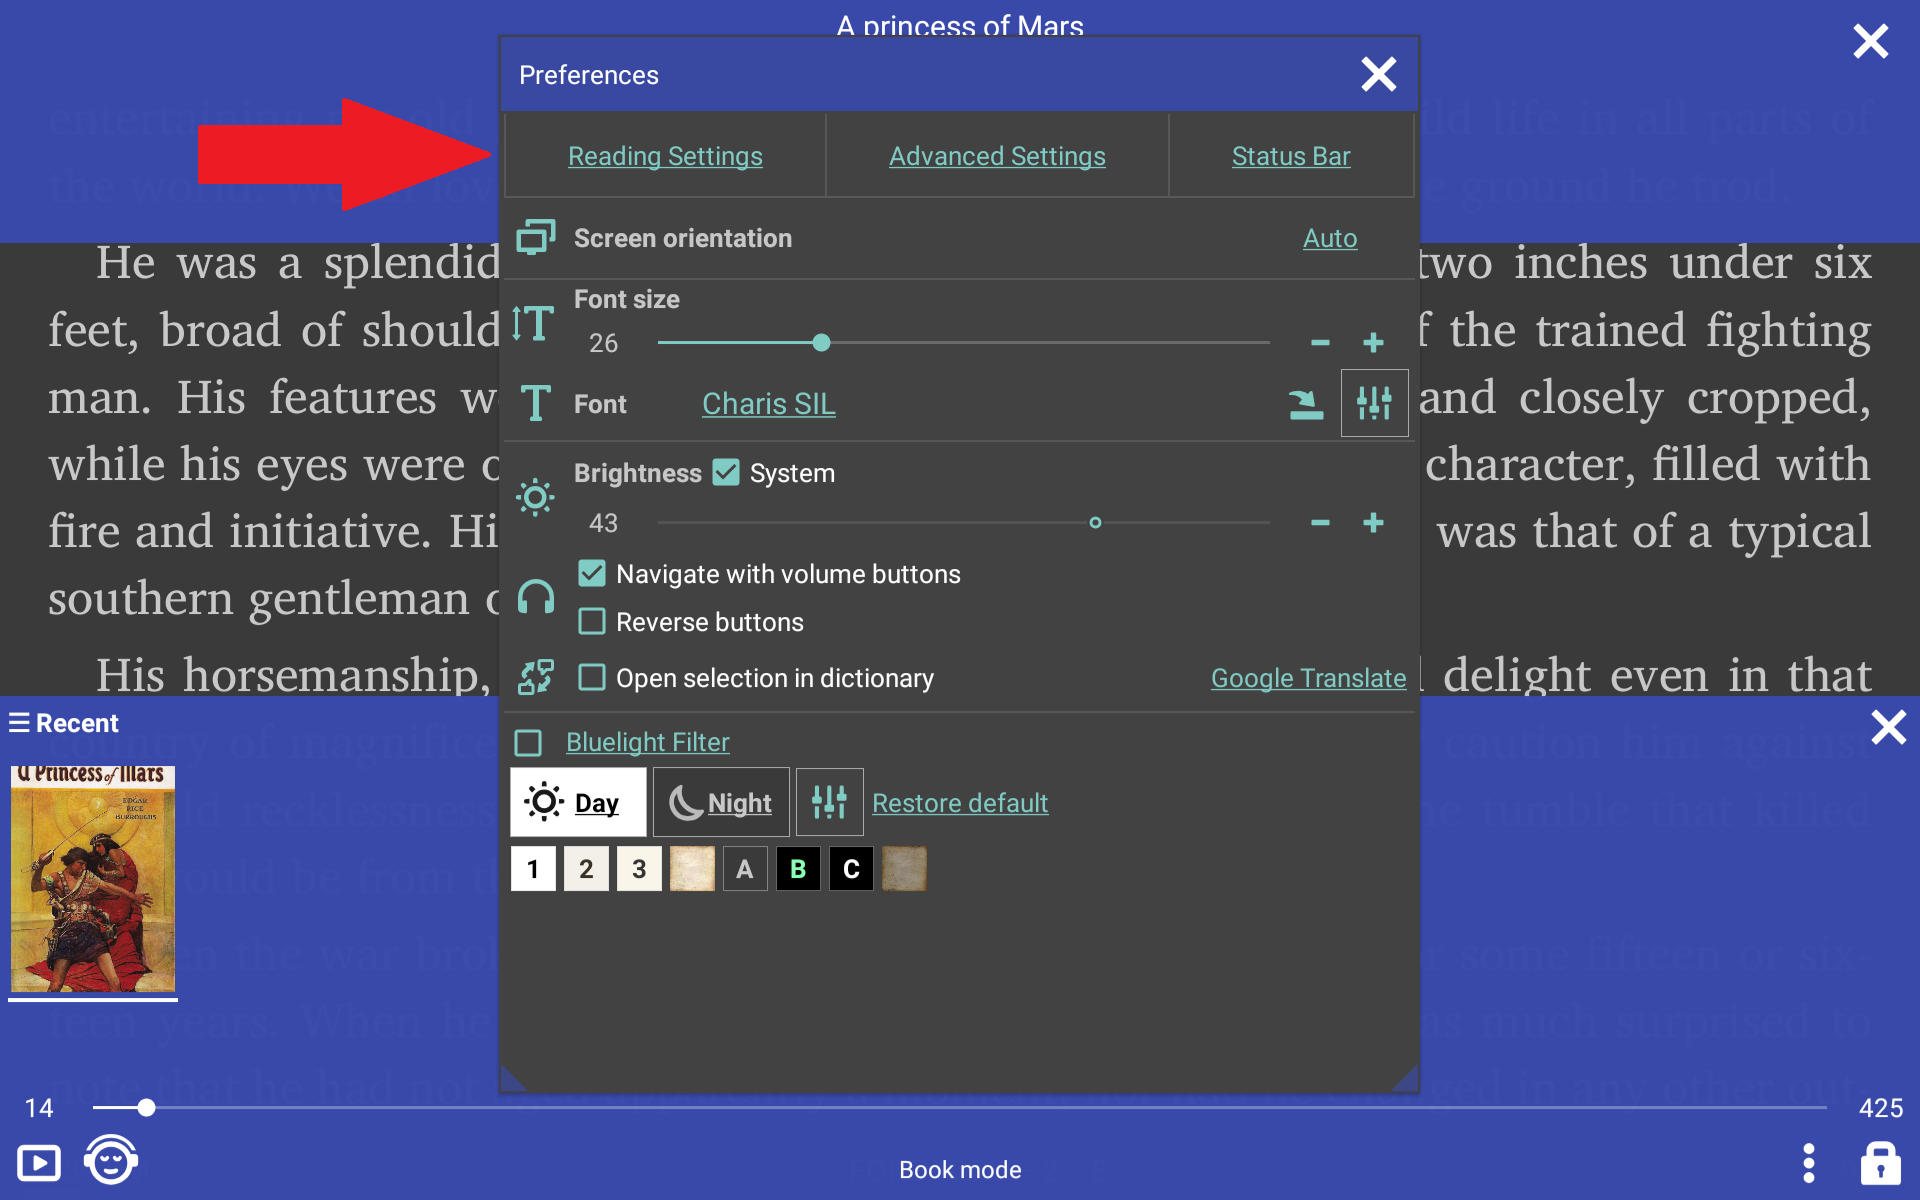Click the import font icon beside Charis SIL

[1306, 403]
